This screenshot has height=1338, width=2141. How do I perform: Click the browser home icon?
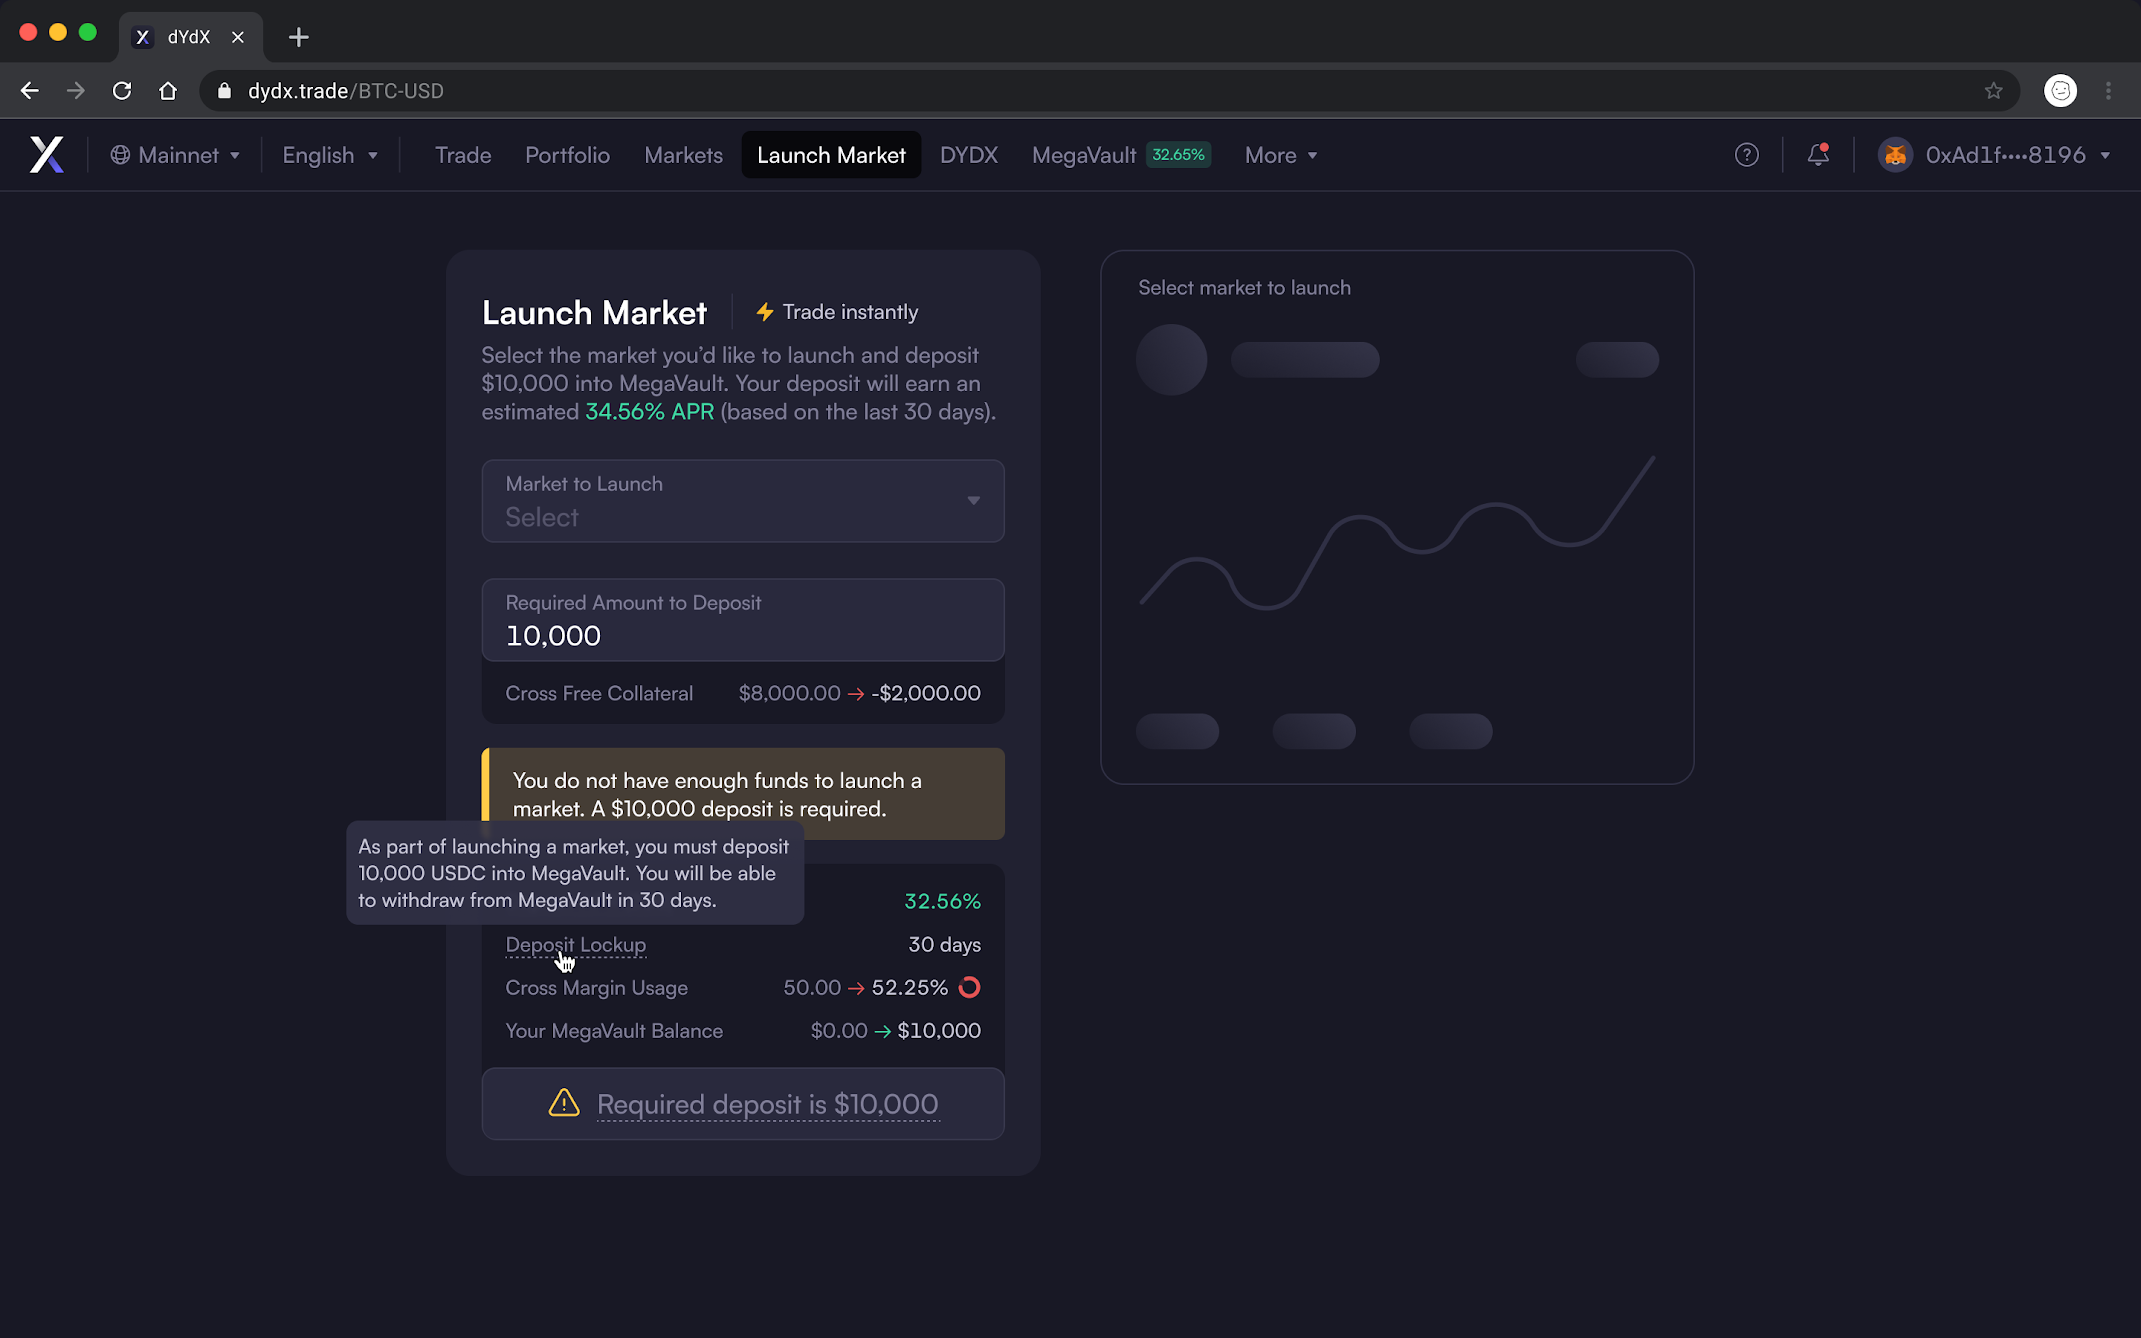coord(168,91)
